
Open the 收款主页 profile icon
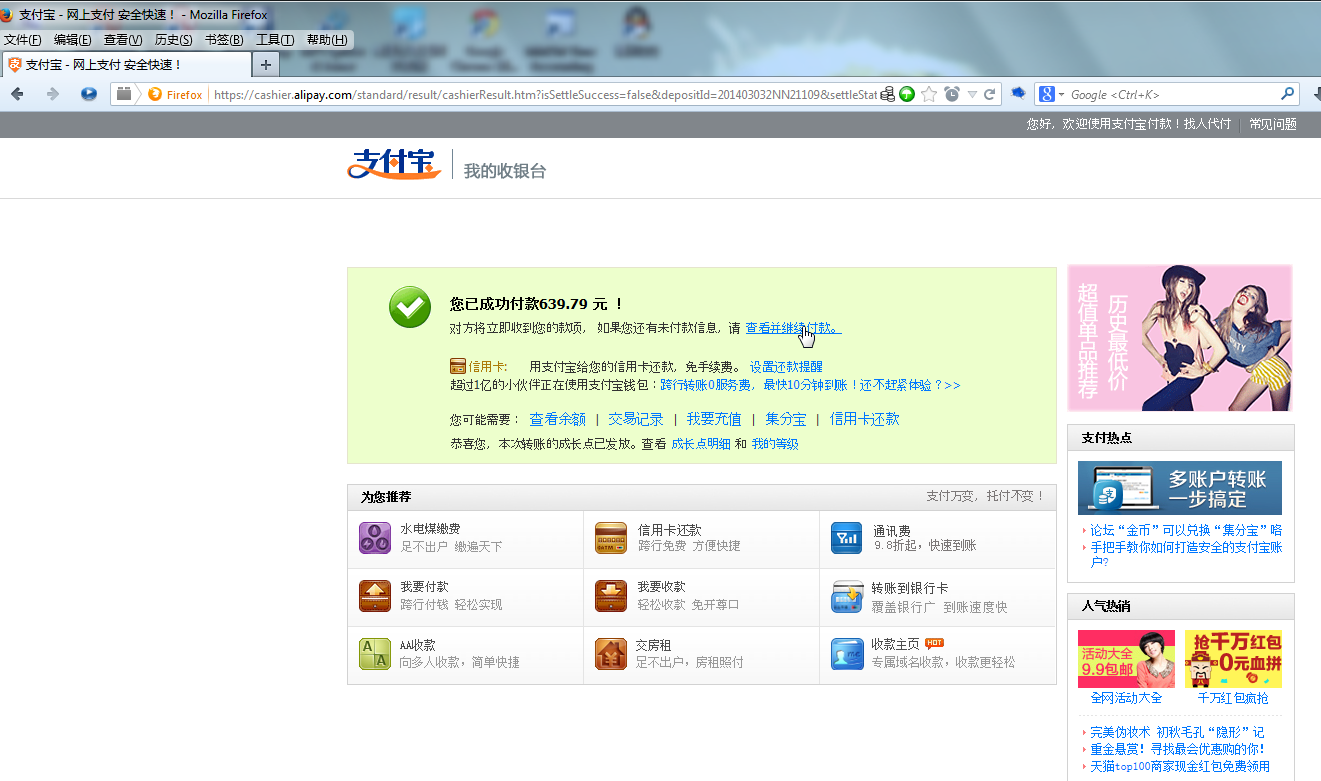pos(847,654)
